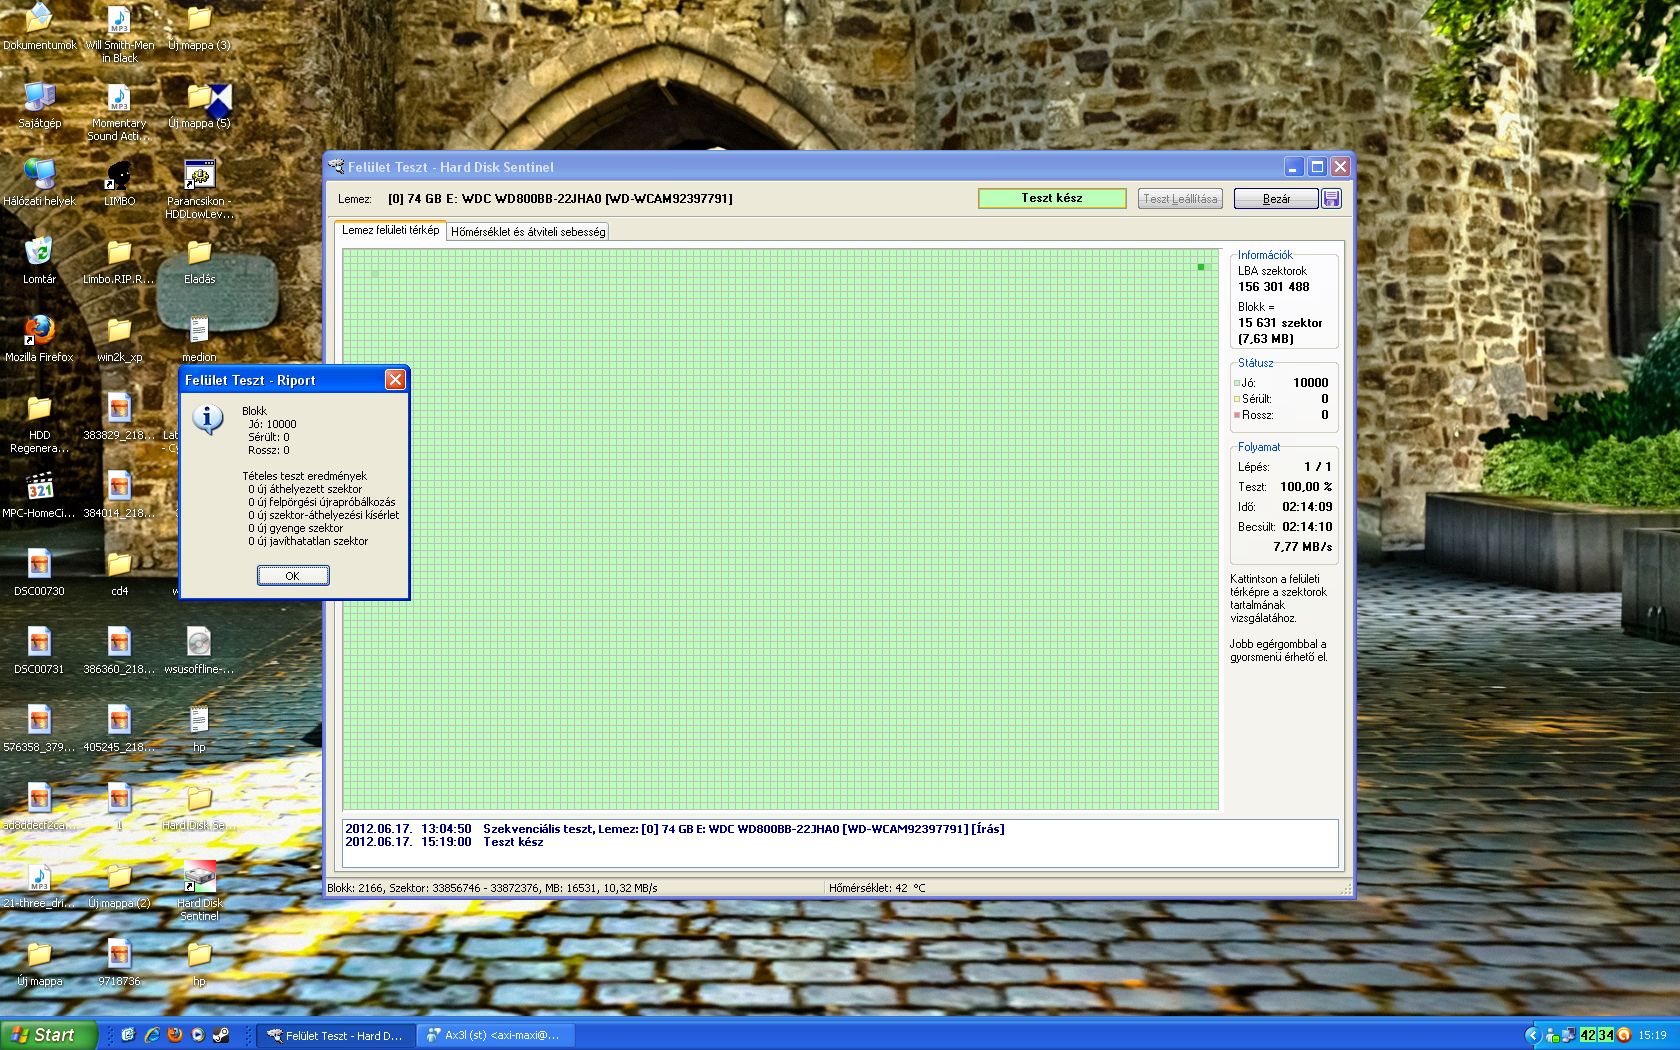Screen dimensions: 1680x1050
Task: Open the wsusoffline disc image icon
Action: click(x=199, y=652)
